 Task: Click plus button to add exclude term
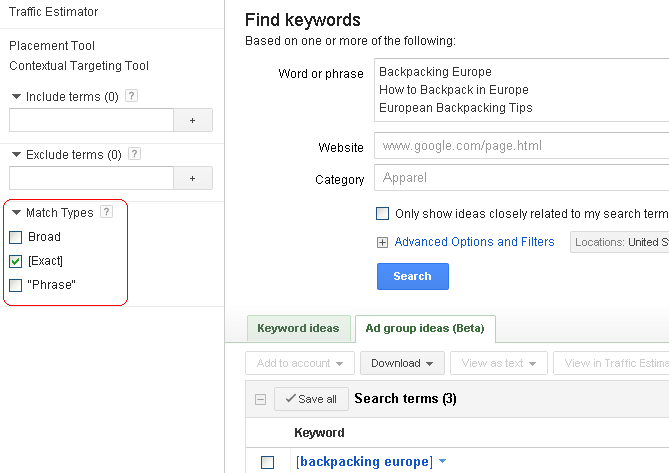193,178
